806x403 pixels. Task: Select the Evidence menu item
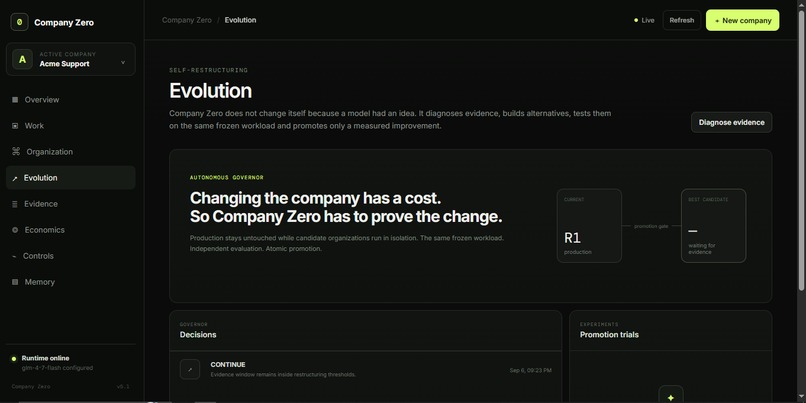pyautogui.click(x=71, y=204)
